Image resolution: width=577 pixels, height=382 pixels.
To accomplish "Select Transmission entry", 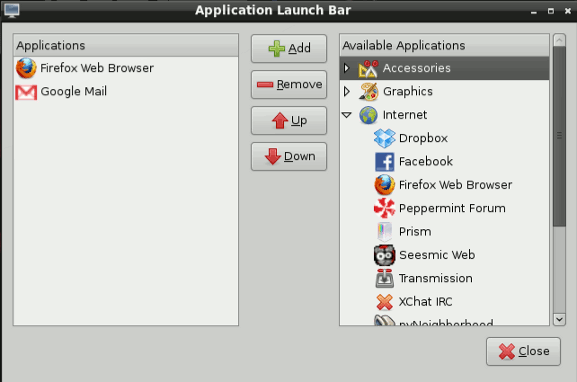I will 436,279.
